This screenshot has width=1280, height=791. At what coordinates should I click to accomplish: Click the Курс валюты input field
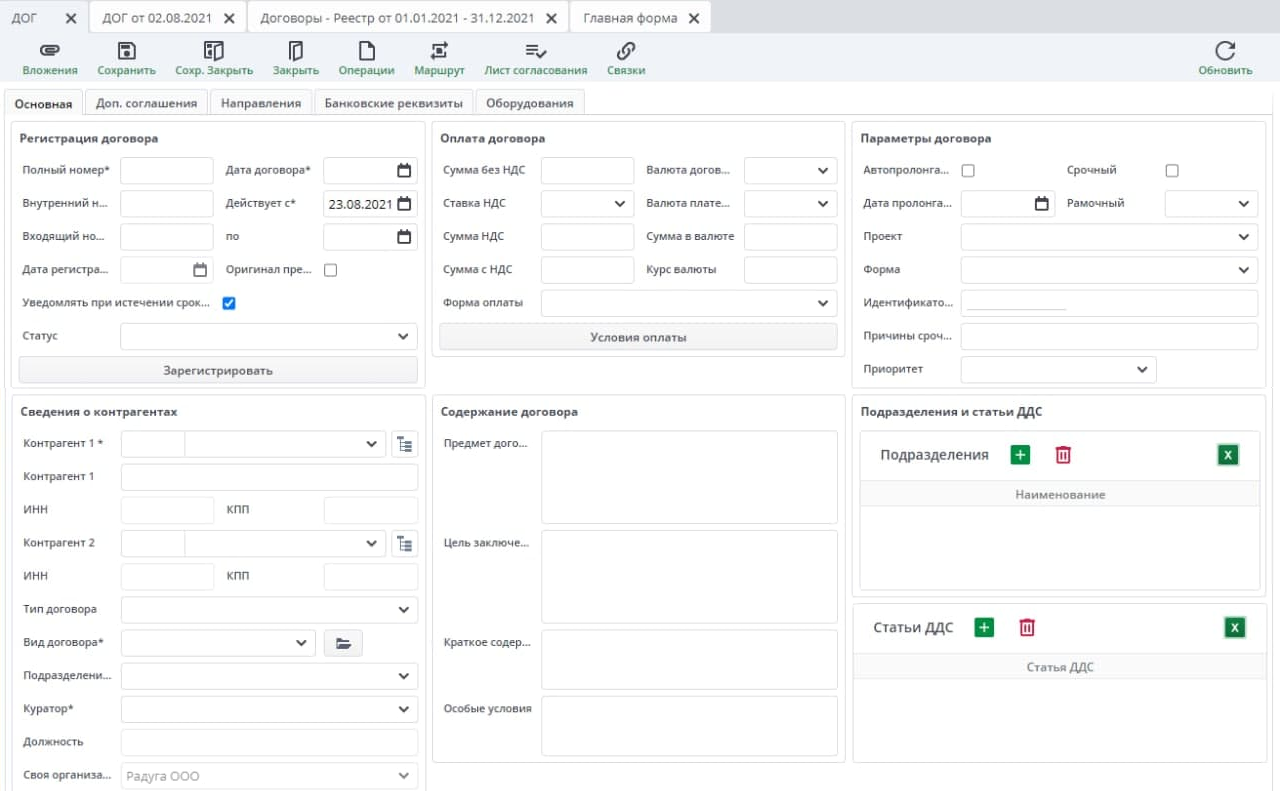(x=790, y=270)
